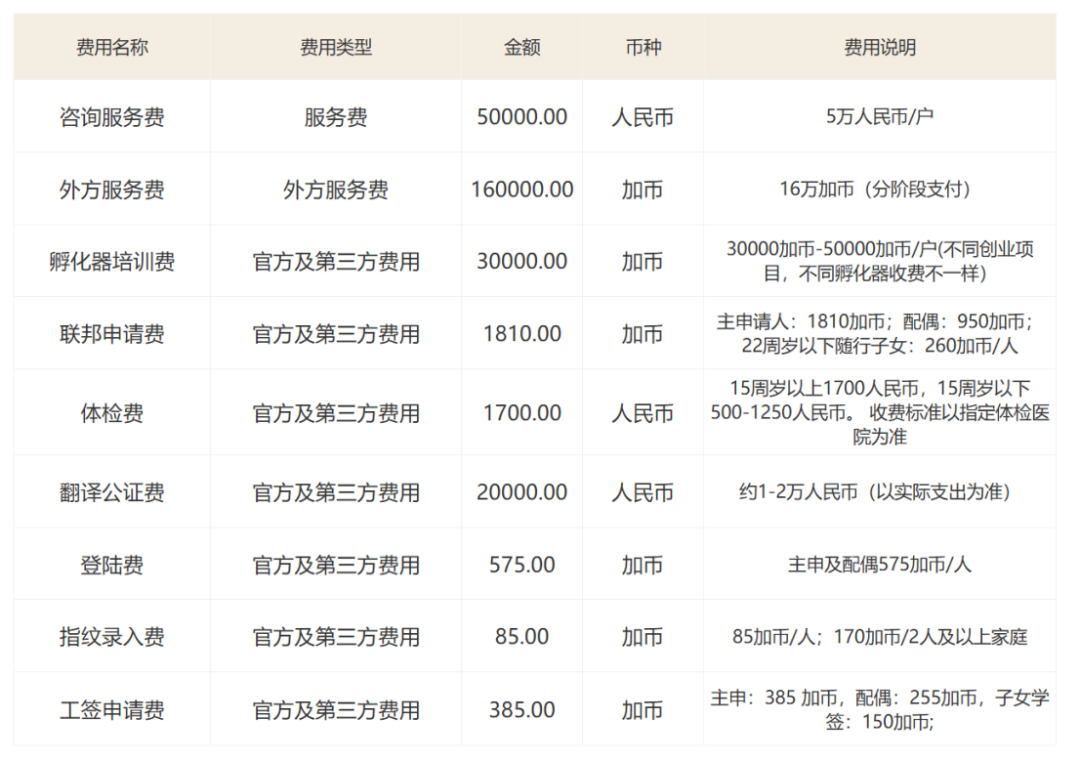Click the amount 1810.00
This screenshot has height=760, width=1080.
(521, 334)
